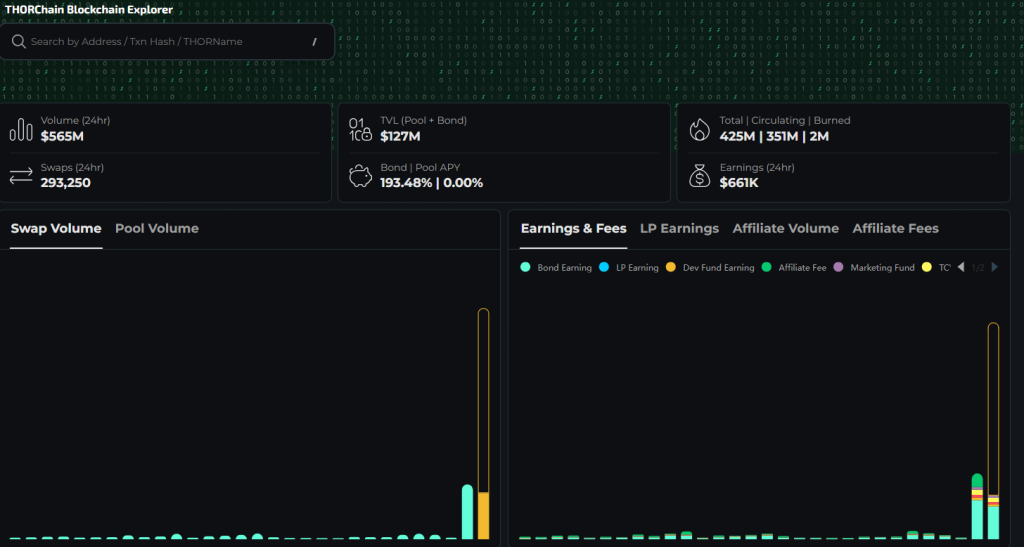
Task: Open the LP Earnings tab
Action: (679, 228)
